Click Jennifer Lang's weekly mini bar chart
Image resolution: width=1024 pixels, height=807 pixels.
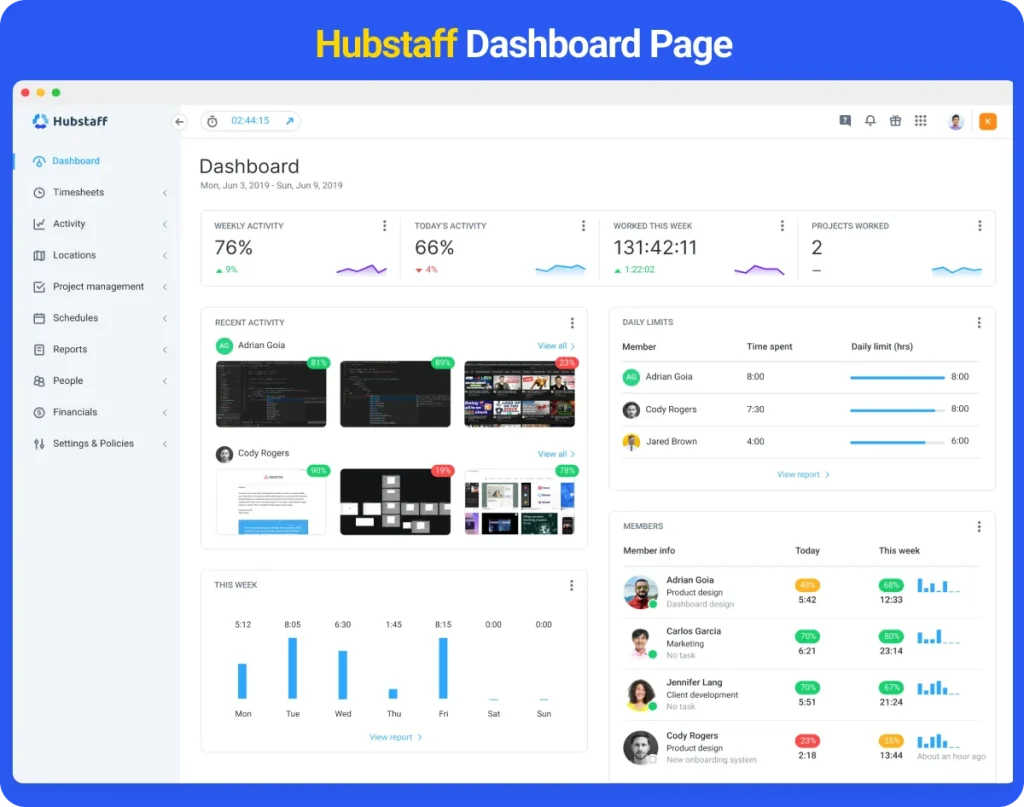coord(938,688)
